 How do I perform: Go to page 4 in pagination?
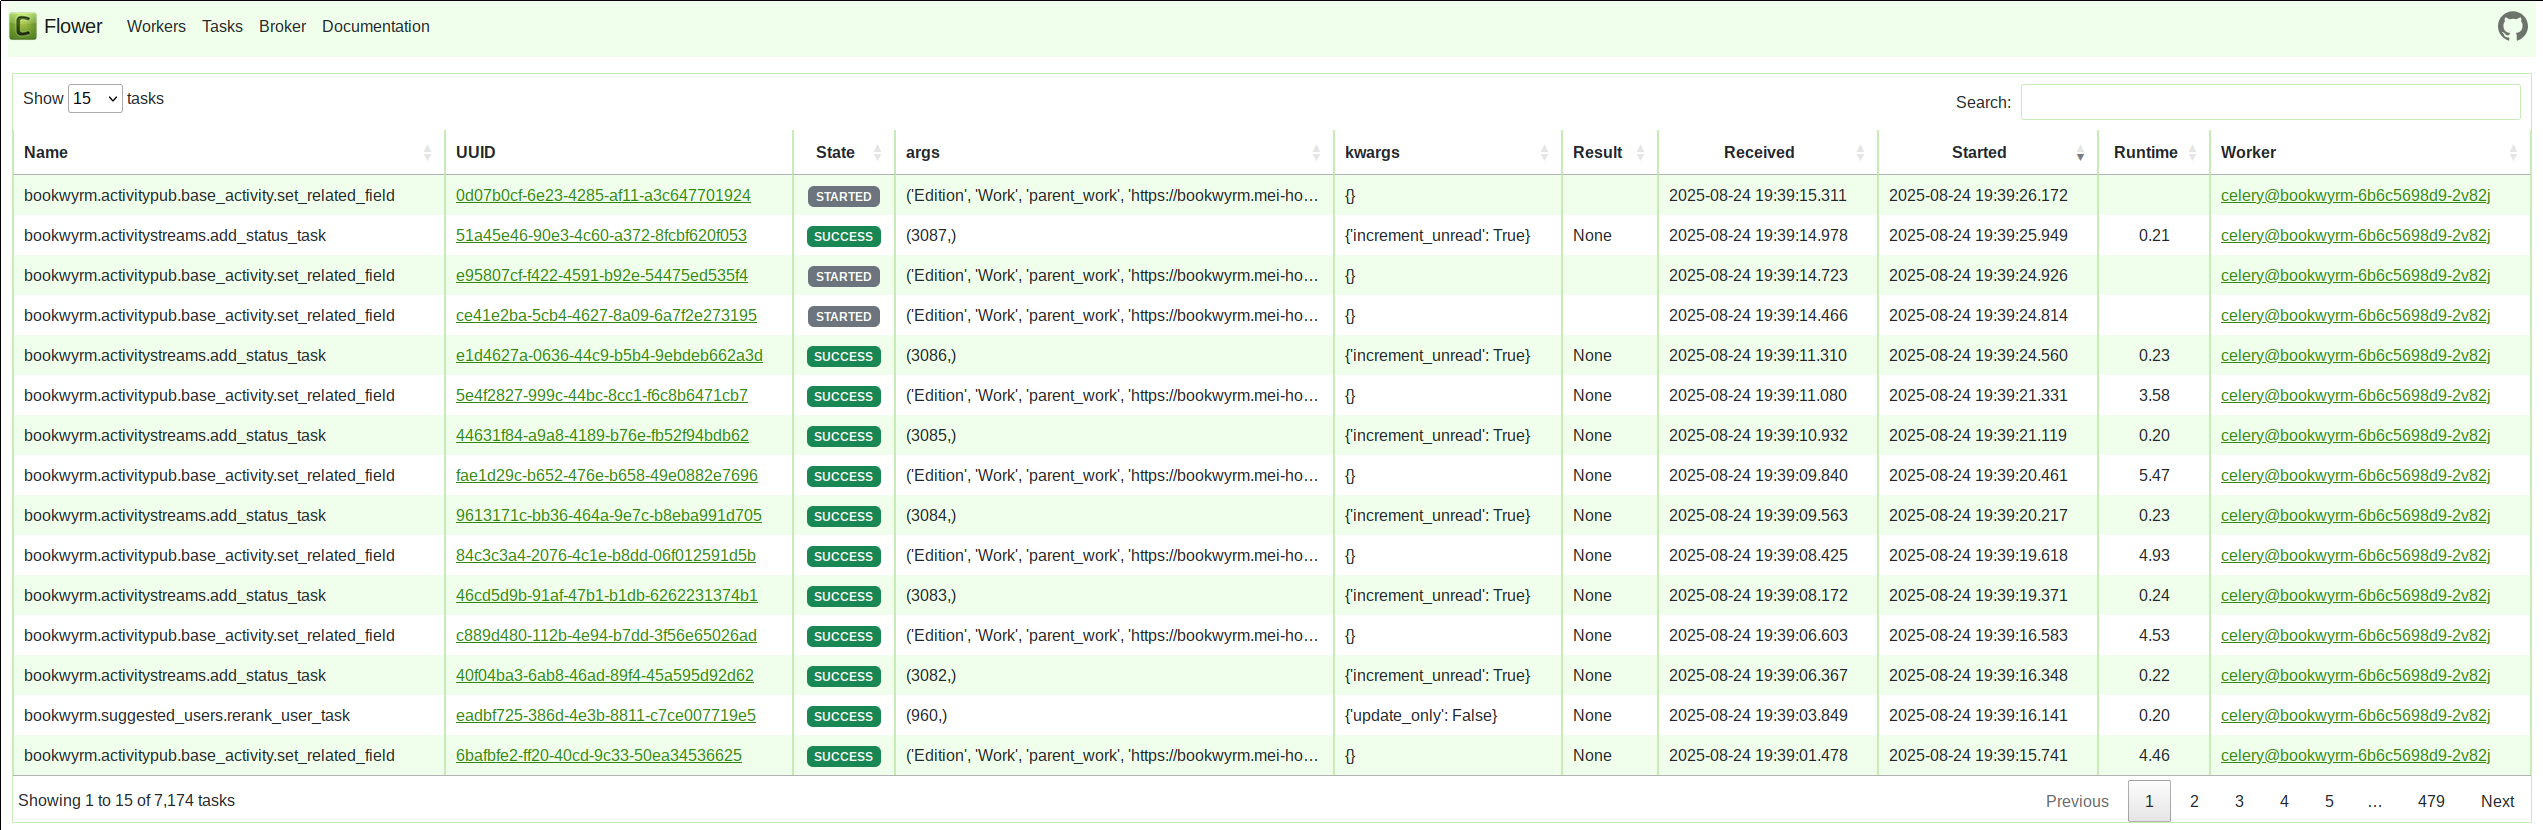click(x=2284, y=801)
